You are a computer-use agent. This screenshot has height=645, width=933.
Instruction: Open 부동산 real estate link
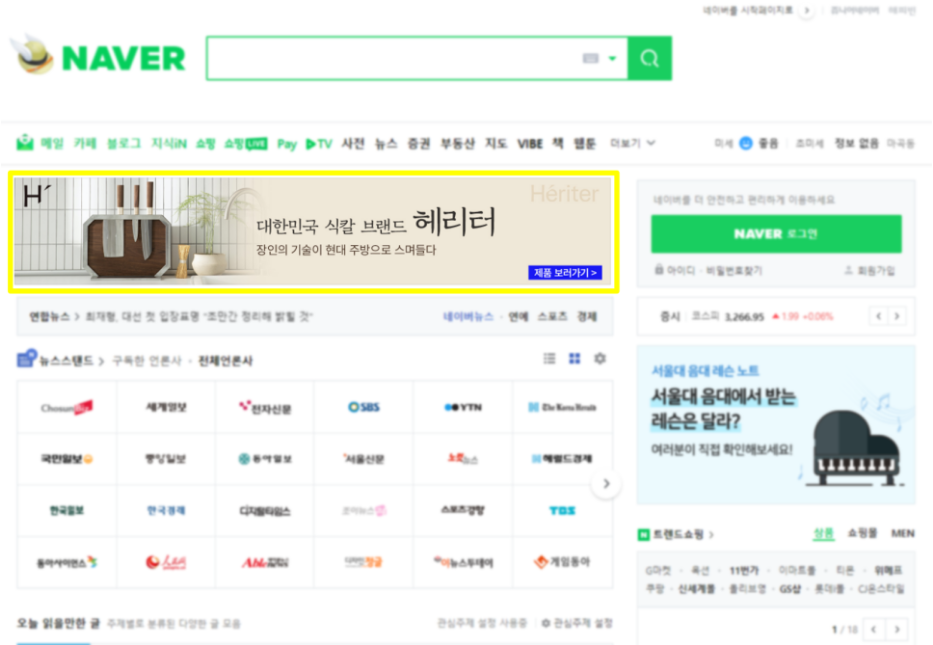point(458,143)
